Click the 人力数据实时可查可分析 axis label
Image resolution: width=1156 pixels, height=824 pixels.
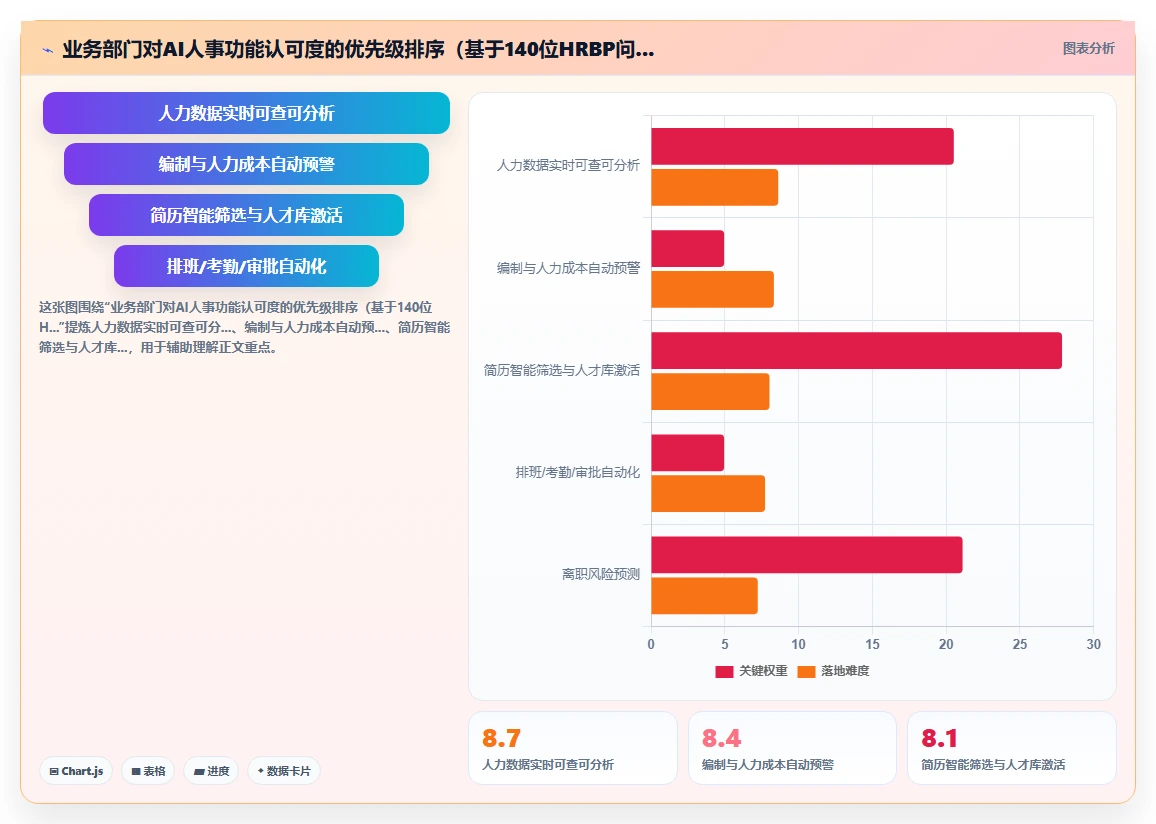[568, 166]
